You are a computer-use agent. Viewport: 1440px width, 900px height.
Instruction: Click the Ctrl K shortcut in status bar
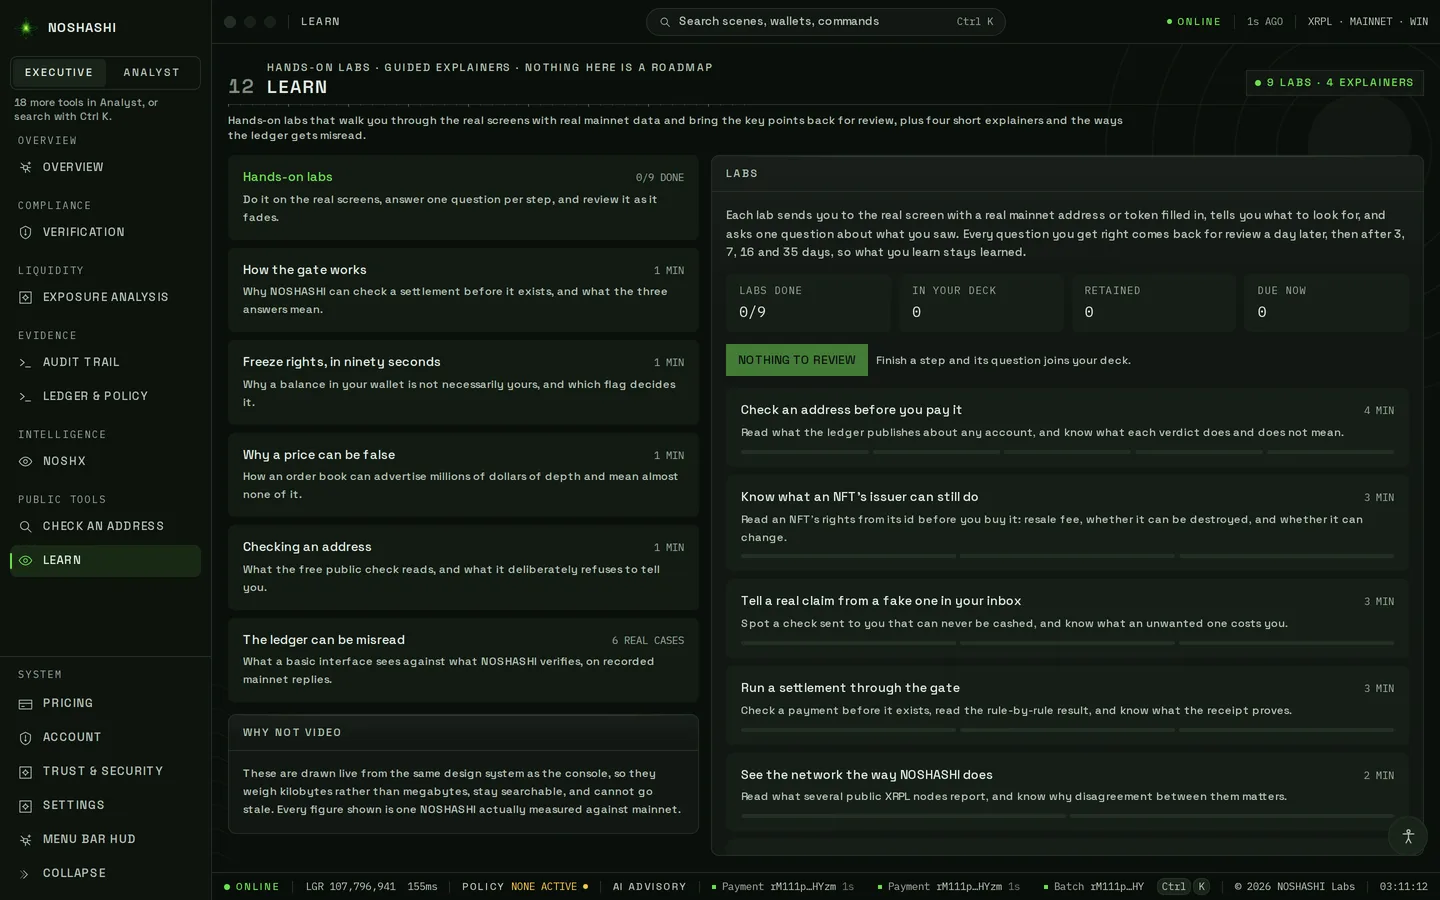coord(1183,887)
